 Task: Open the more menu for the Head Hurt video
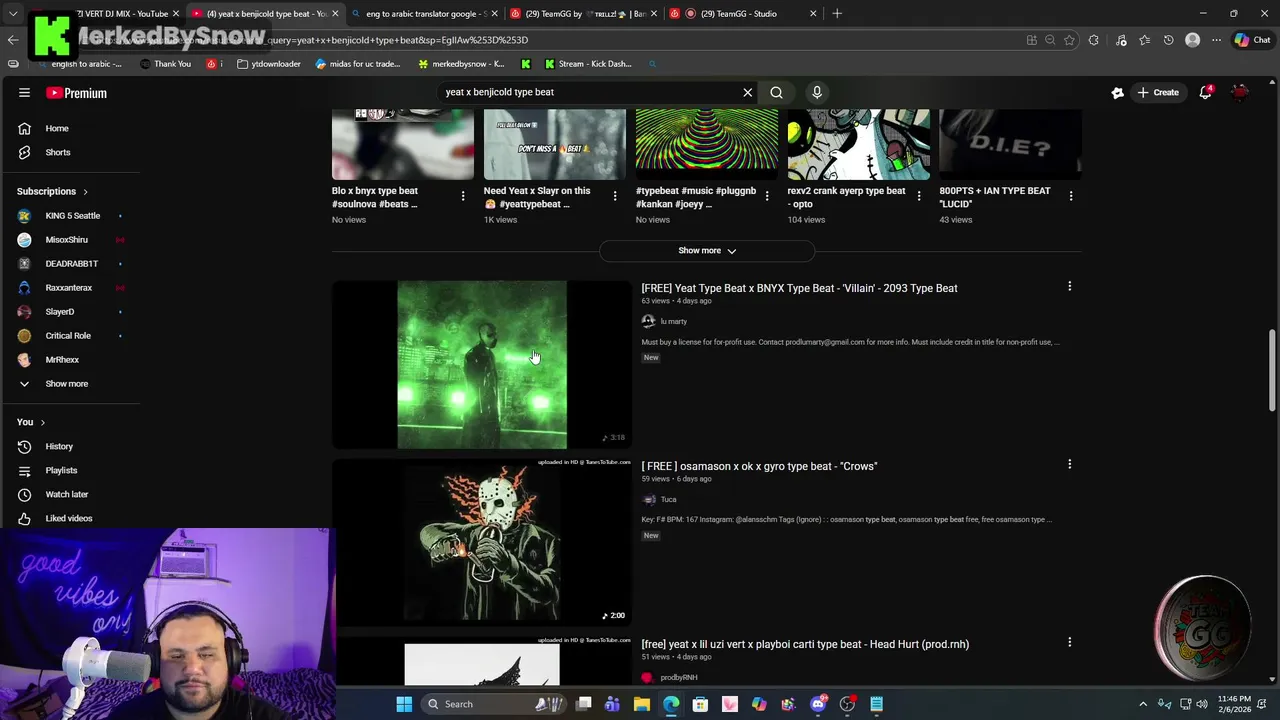1069,643
